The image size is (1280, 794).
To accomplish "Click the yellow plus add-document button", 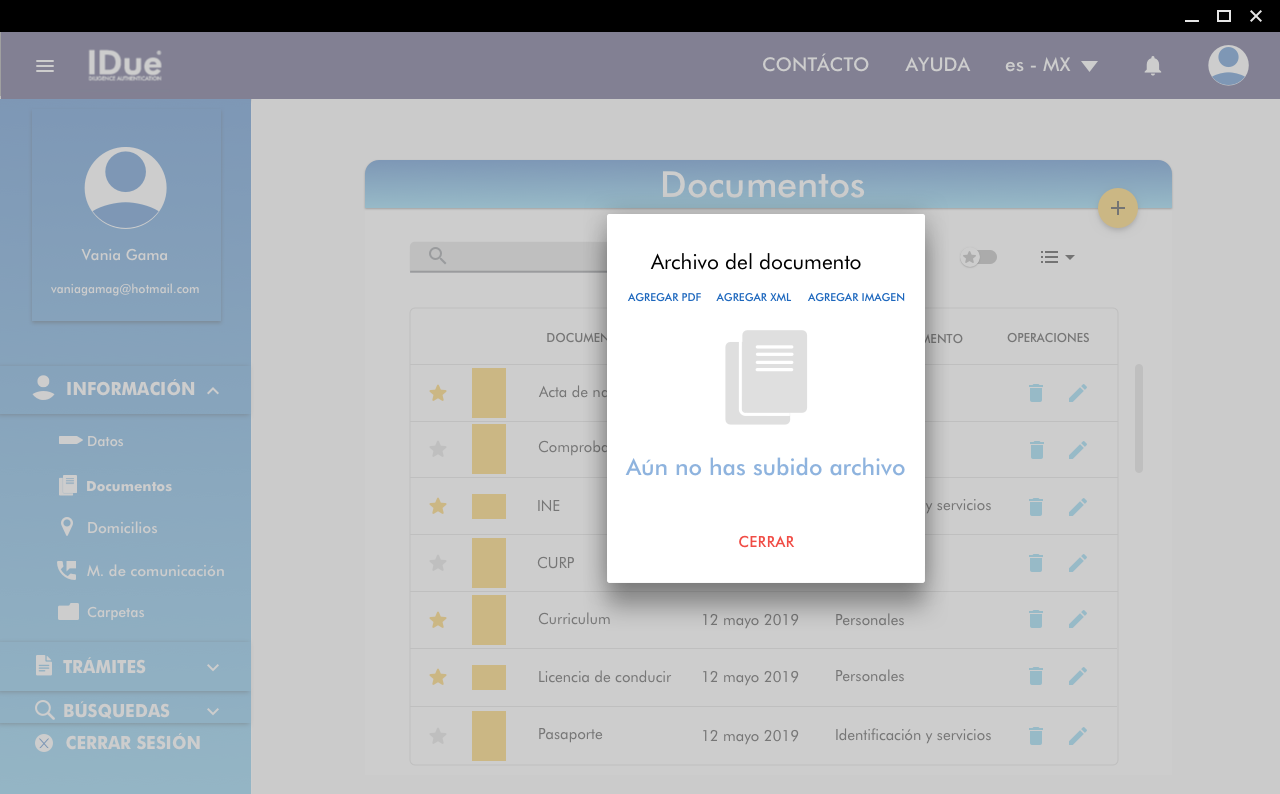I will (1117, 208).
